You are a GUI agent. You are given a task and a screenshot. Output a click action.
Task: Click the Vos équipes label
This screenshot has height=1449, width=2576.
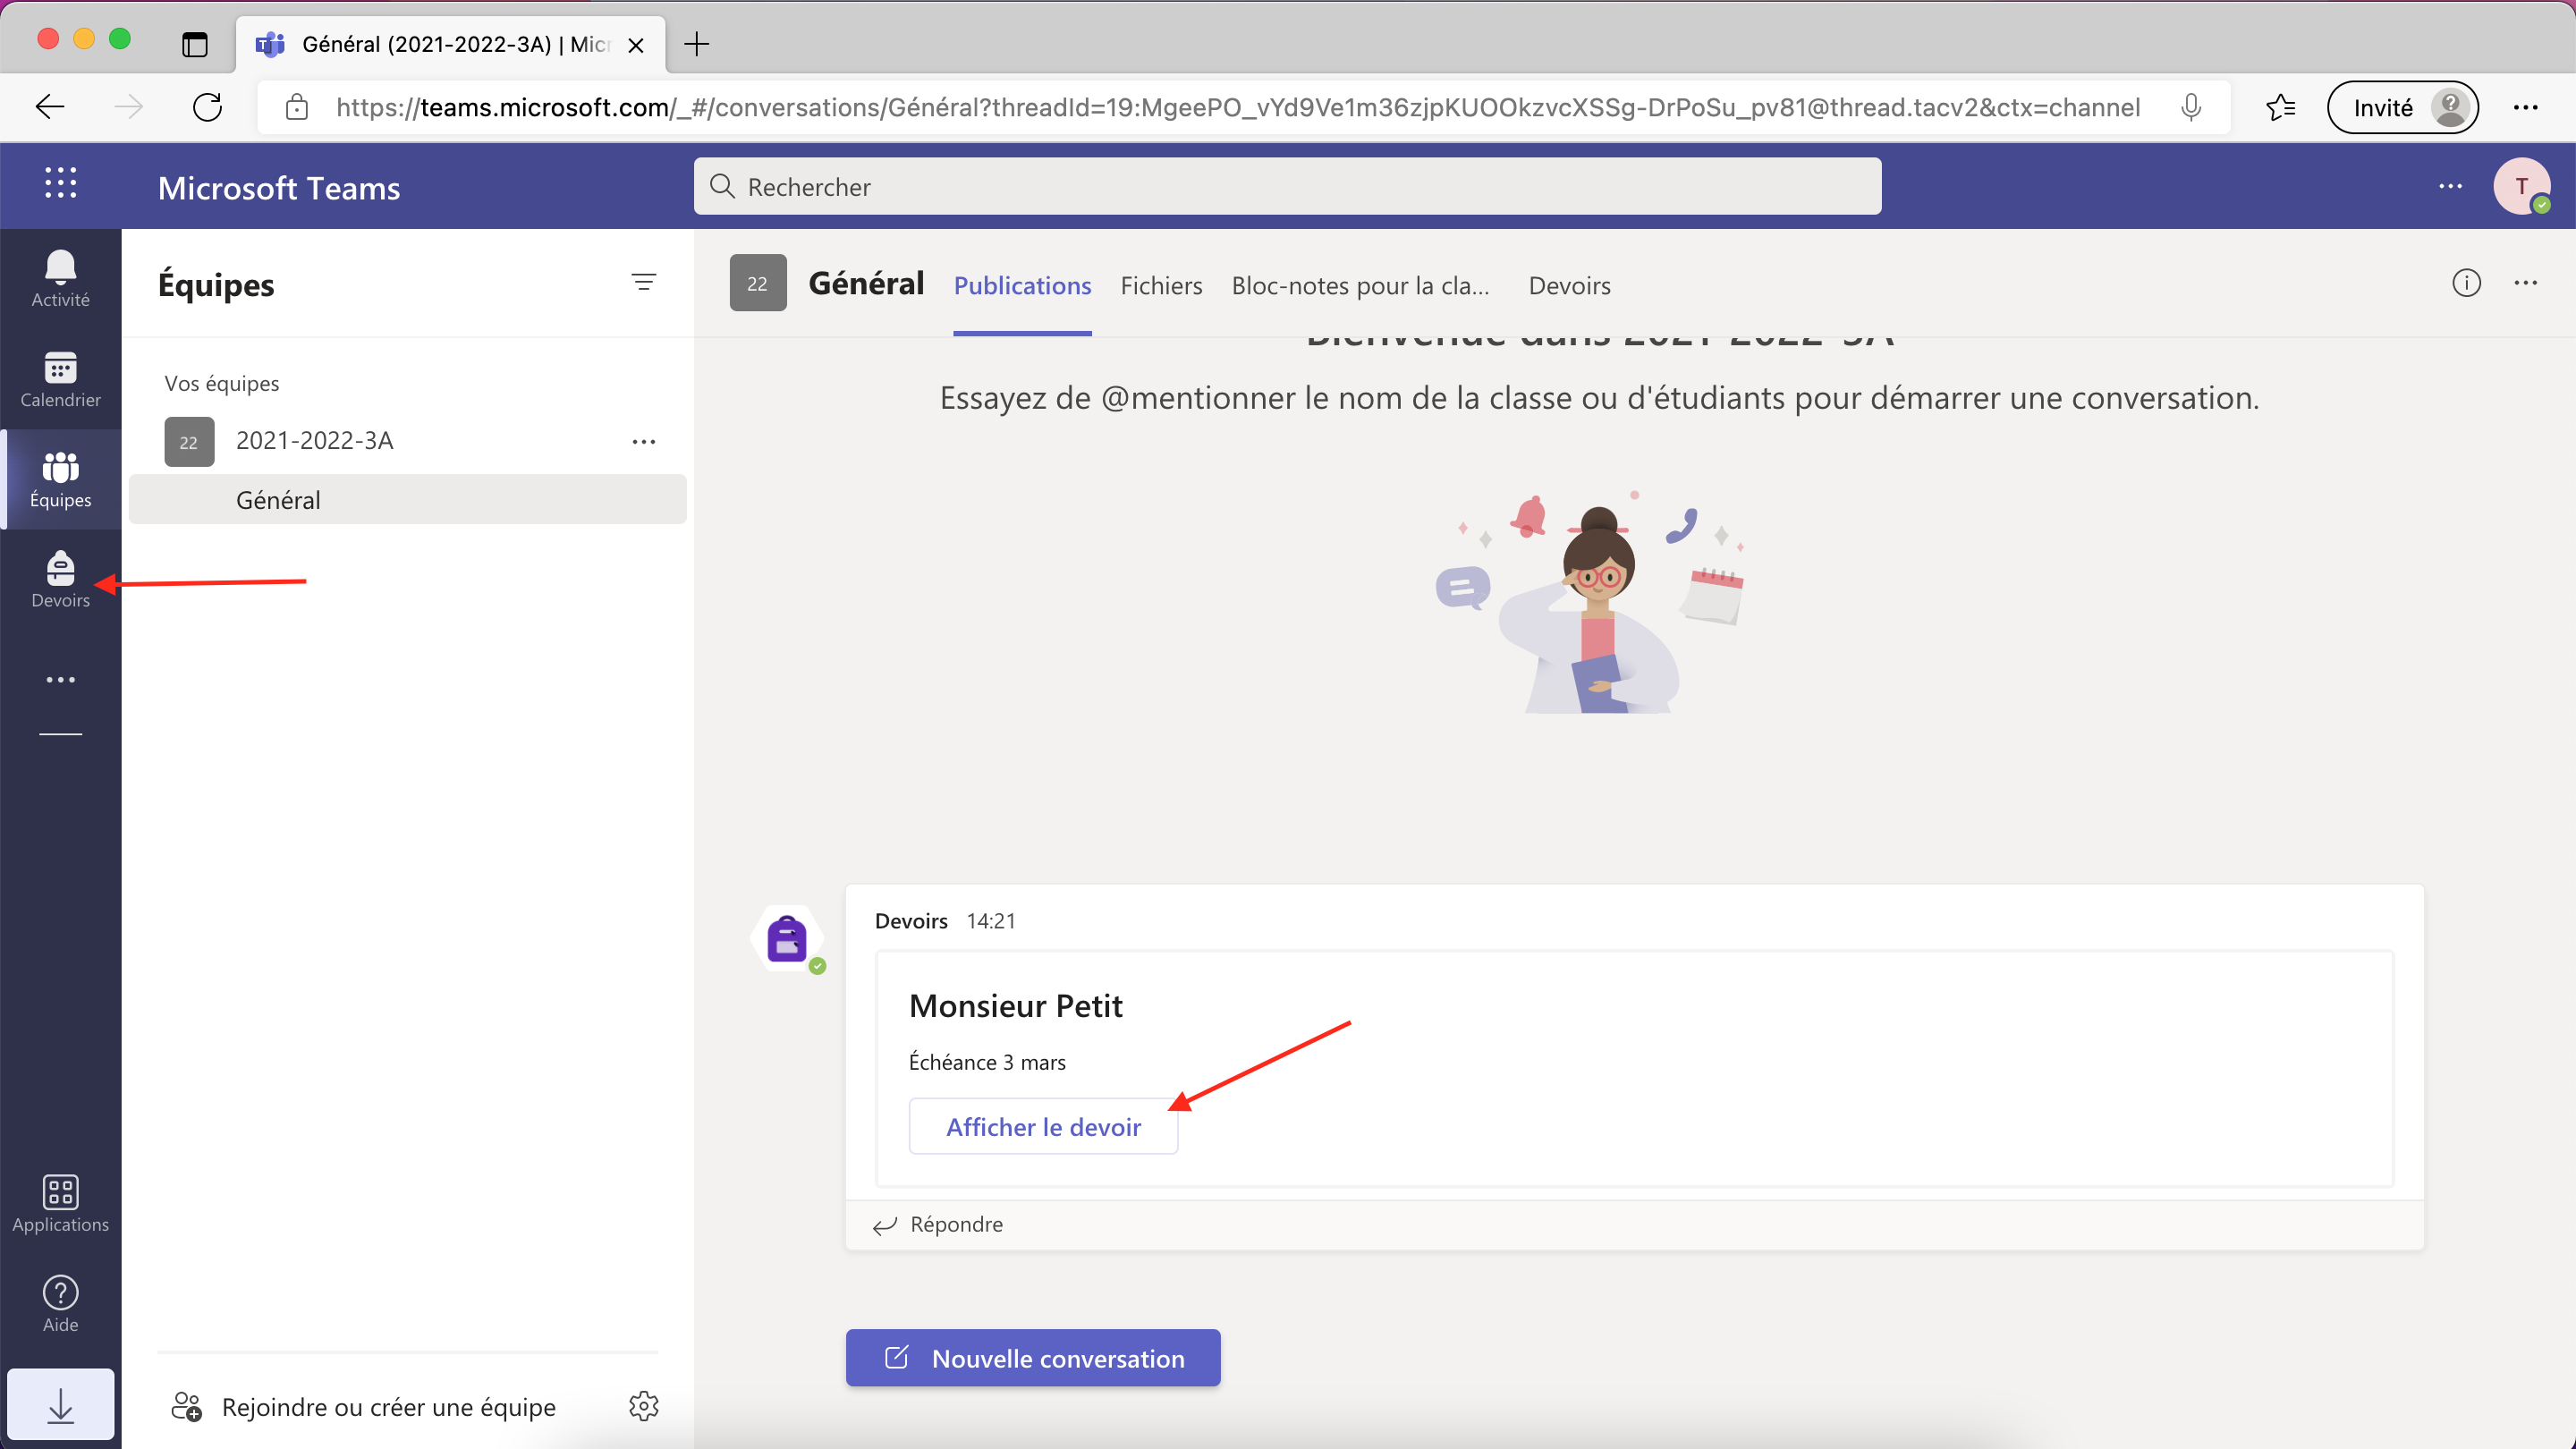tap(222, 383)
